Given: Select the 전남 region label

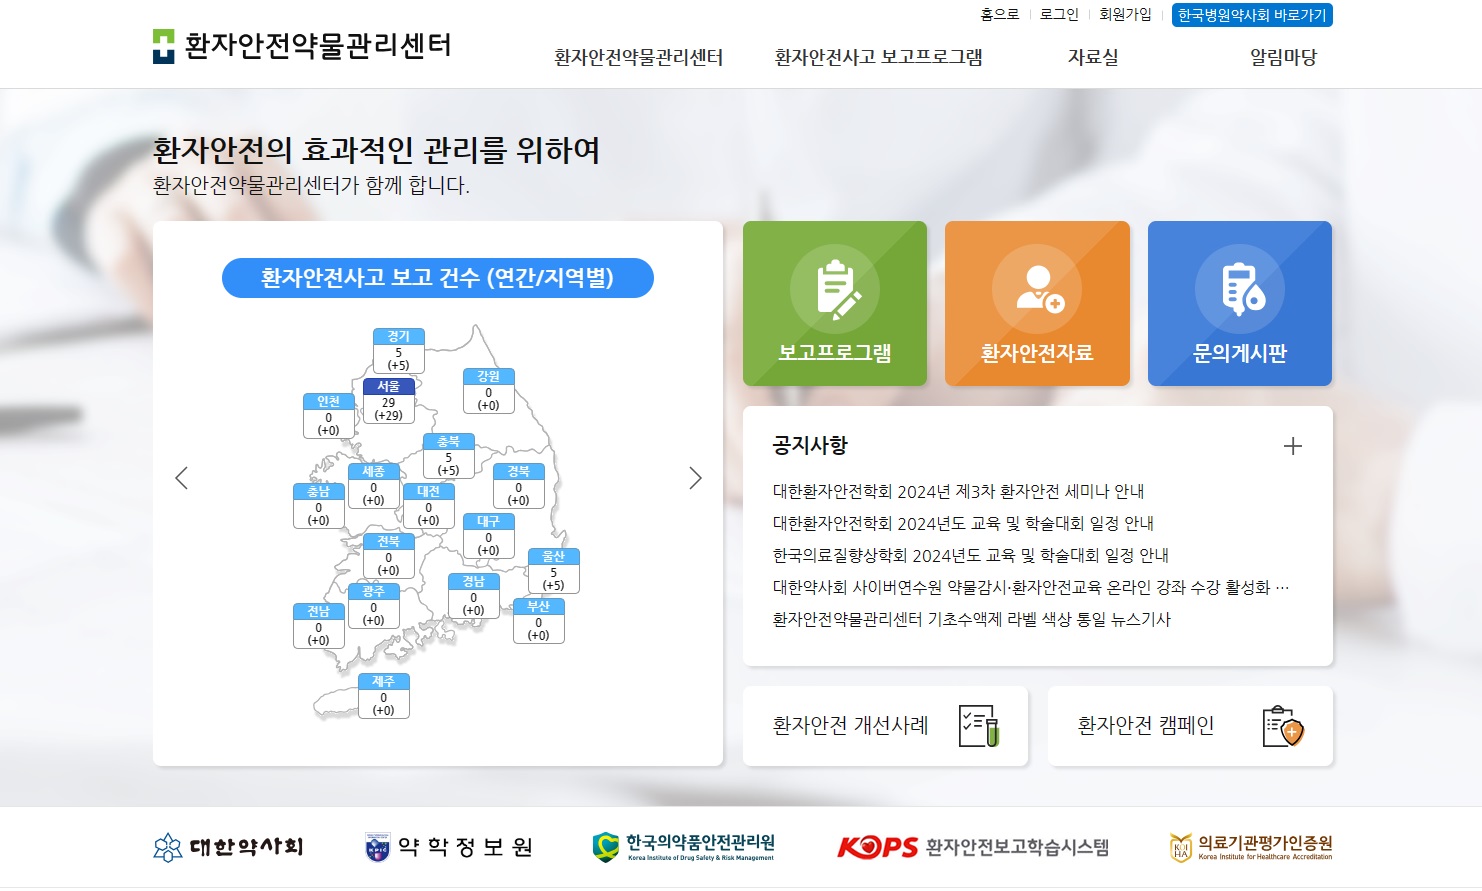Looking at the screenshot, I should [x=319, y=626].
